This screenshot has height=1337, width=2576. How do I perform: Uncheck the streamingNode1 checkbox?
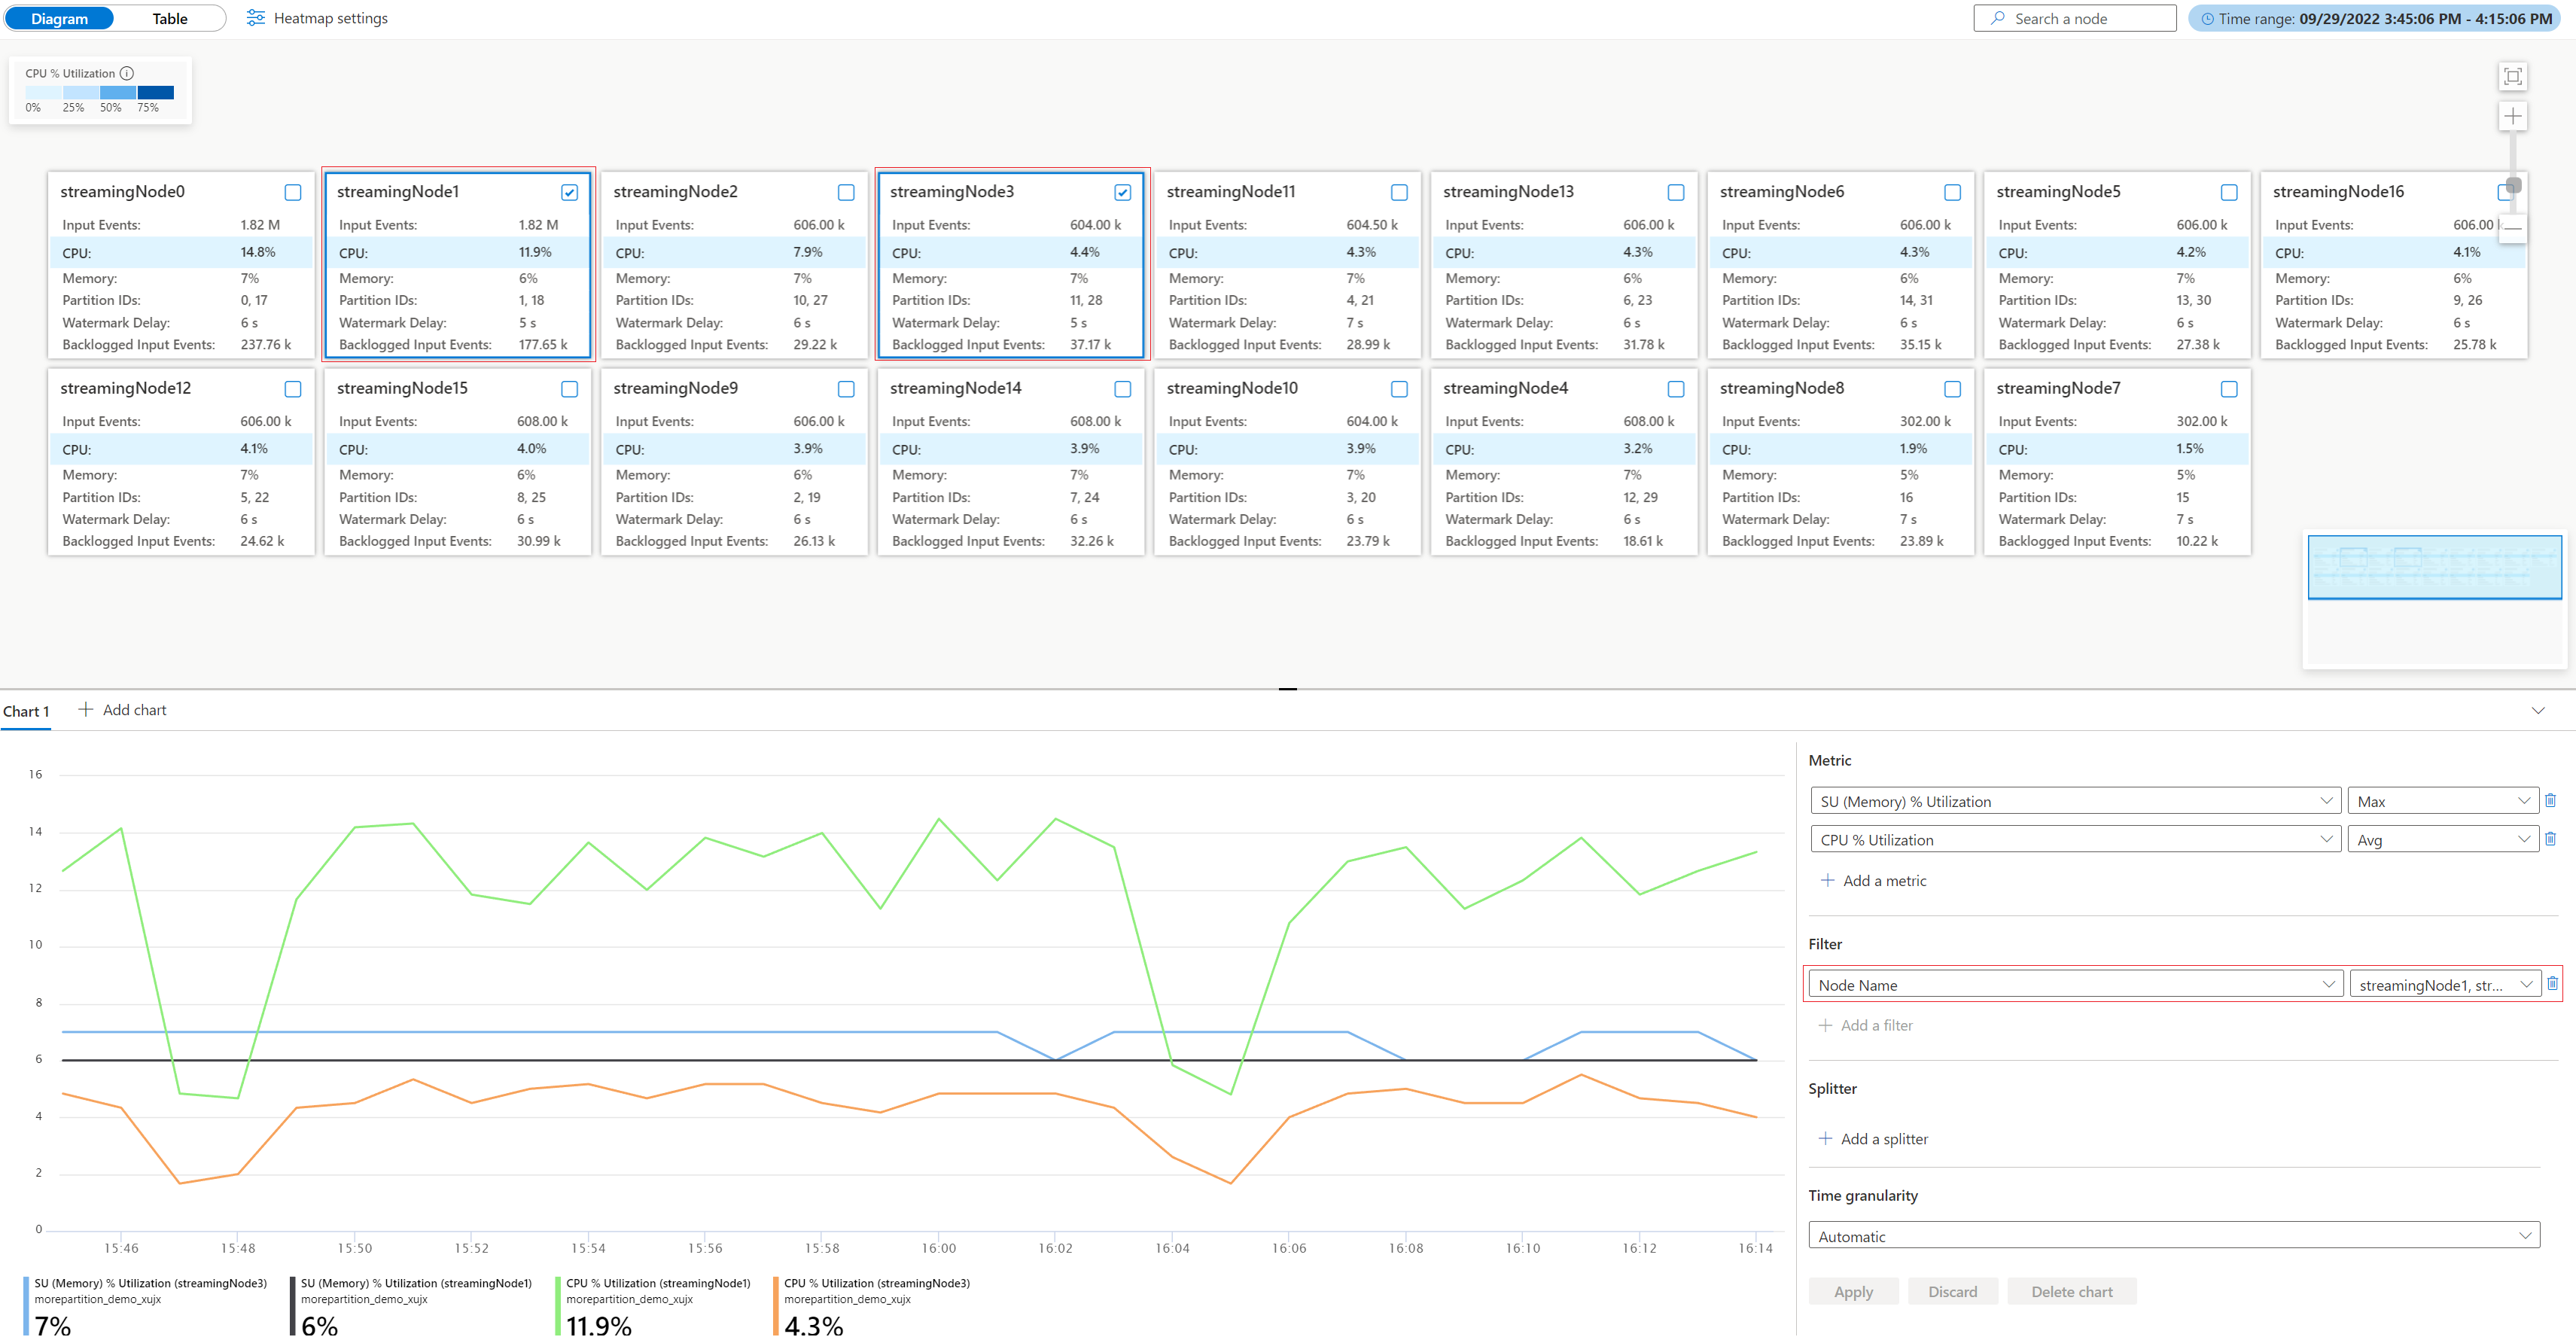[569, 192]
